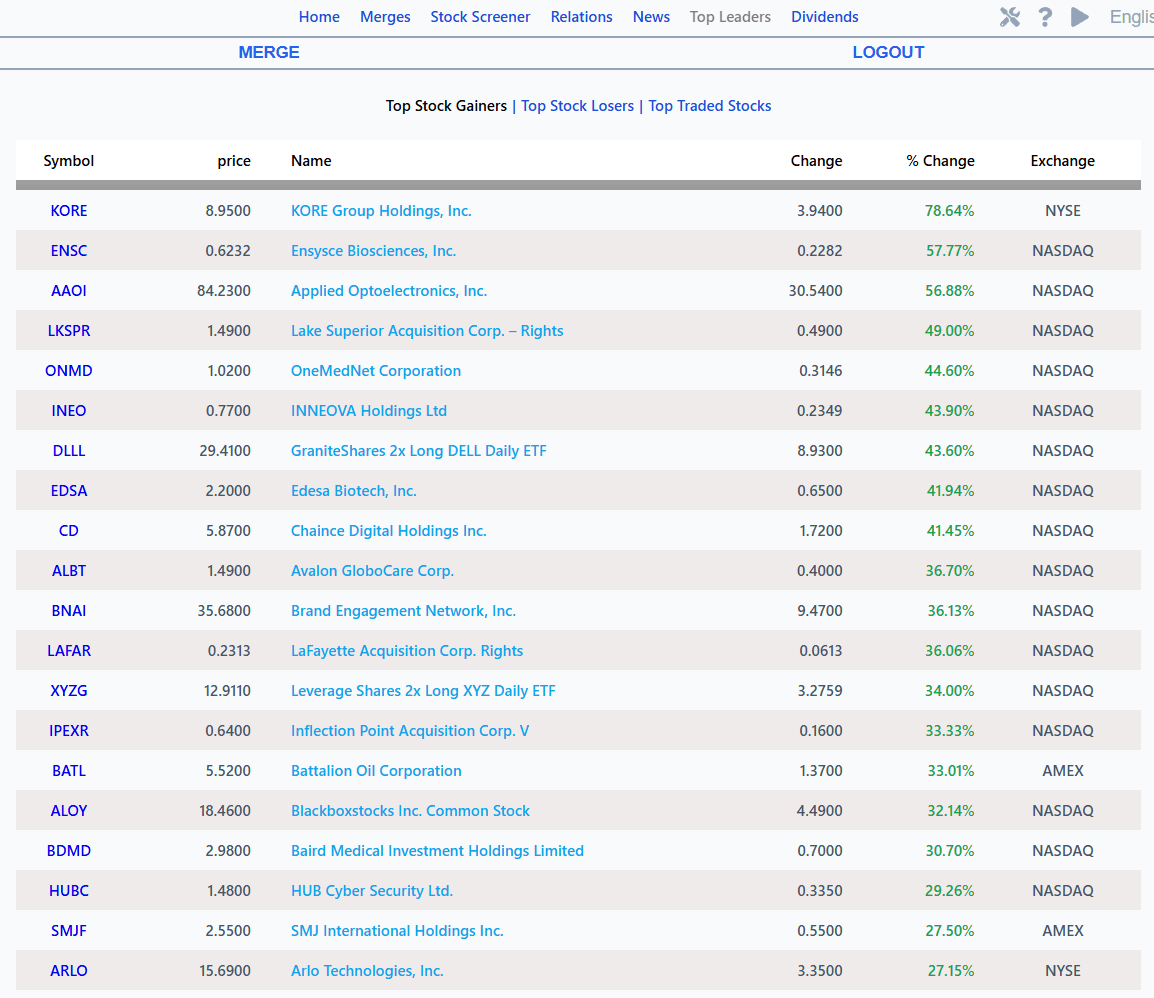This screenshot has height=998, width=1154.
Task: Click the LOGOUT button
Action: tap(888, 53)
